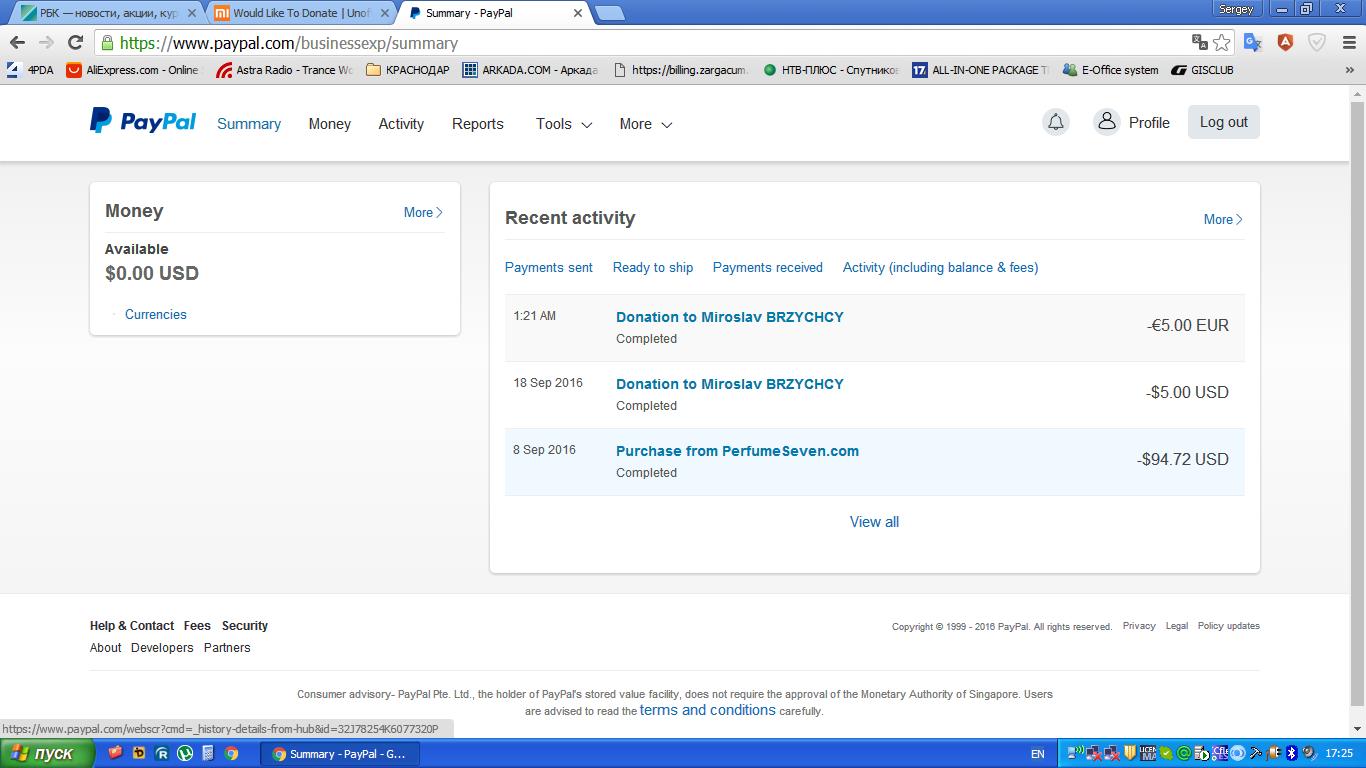Open the 1:21 AM Donation to Miroslav BRZYCHCY

tap(730, 317)
